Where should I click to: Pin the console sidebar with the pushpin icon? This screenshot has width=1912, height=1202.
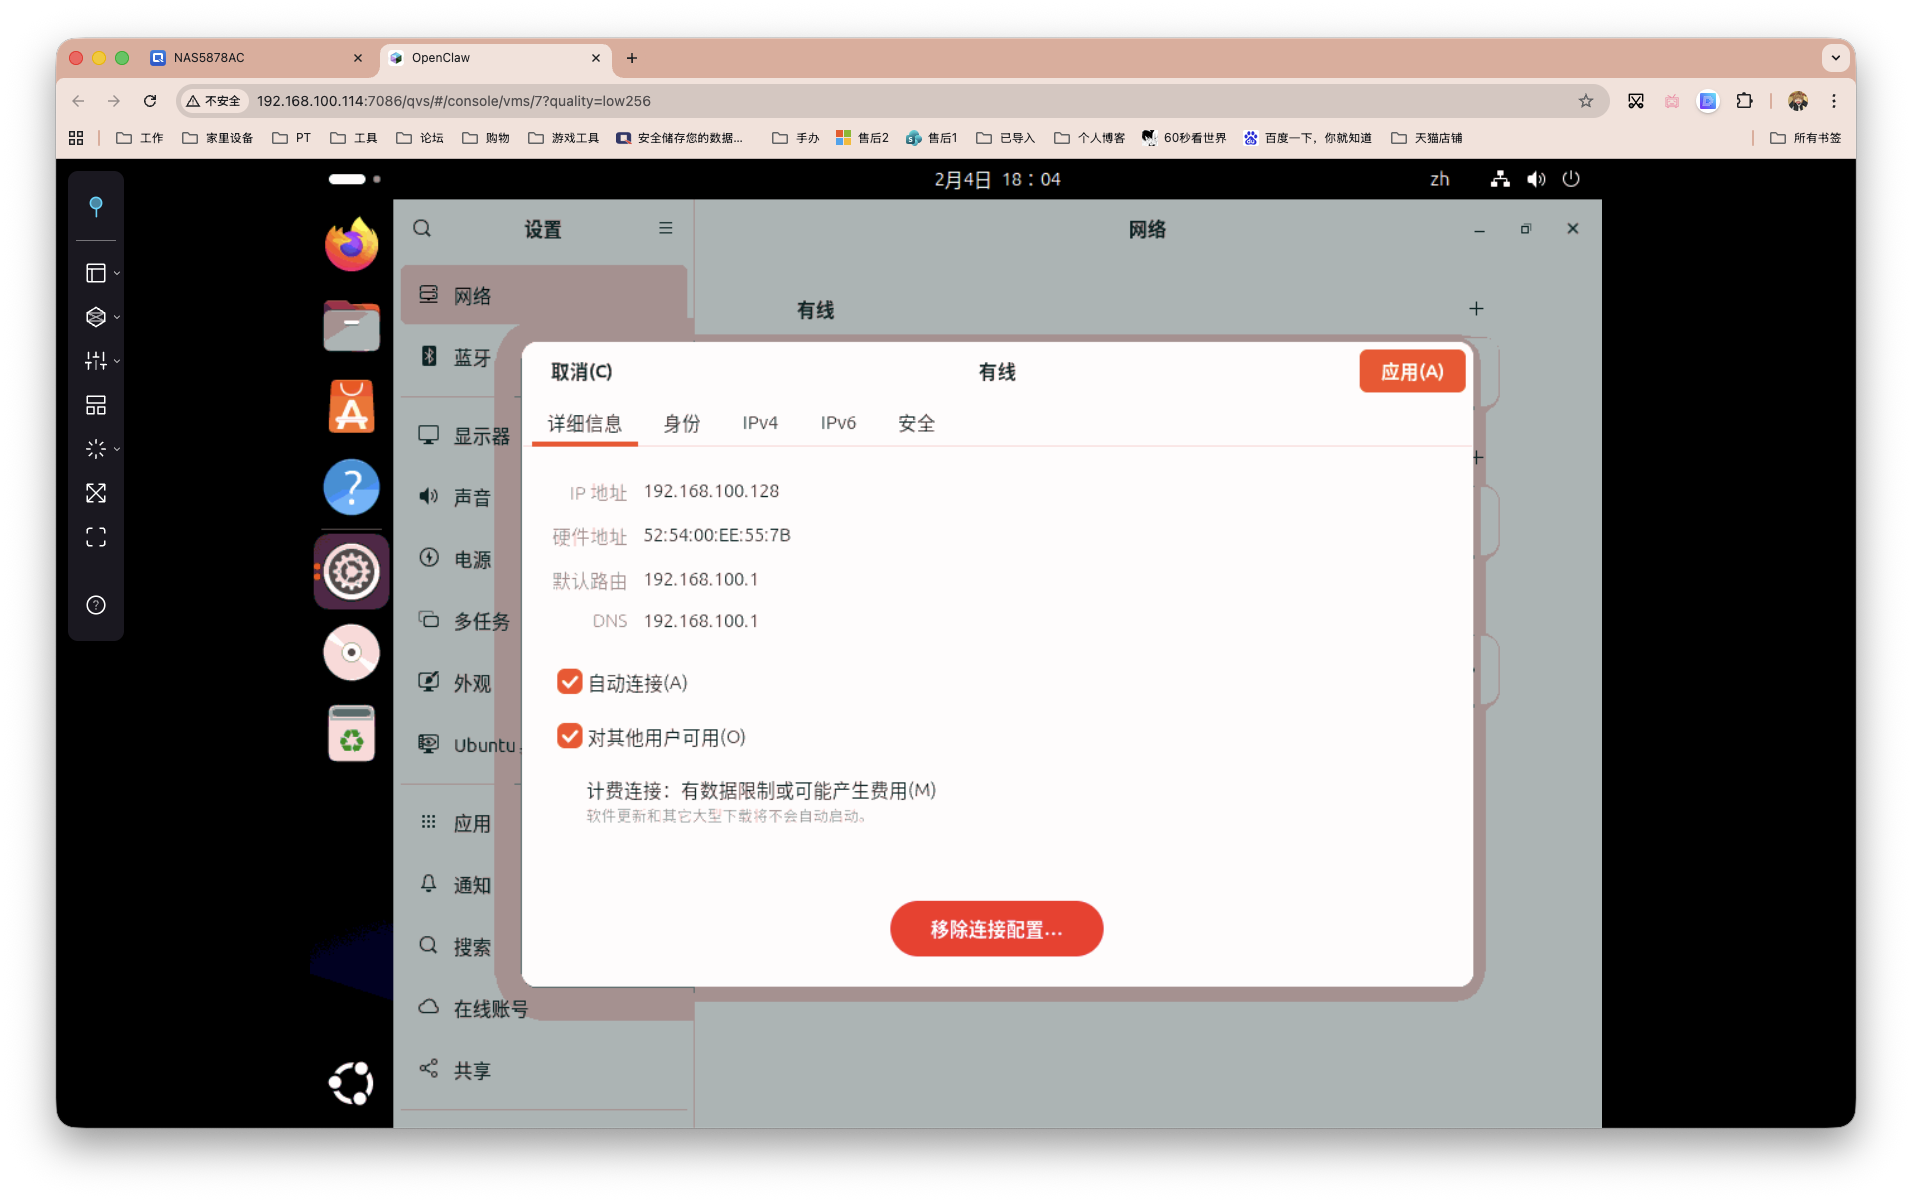click(96, 206)
